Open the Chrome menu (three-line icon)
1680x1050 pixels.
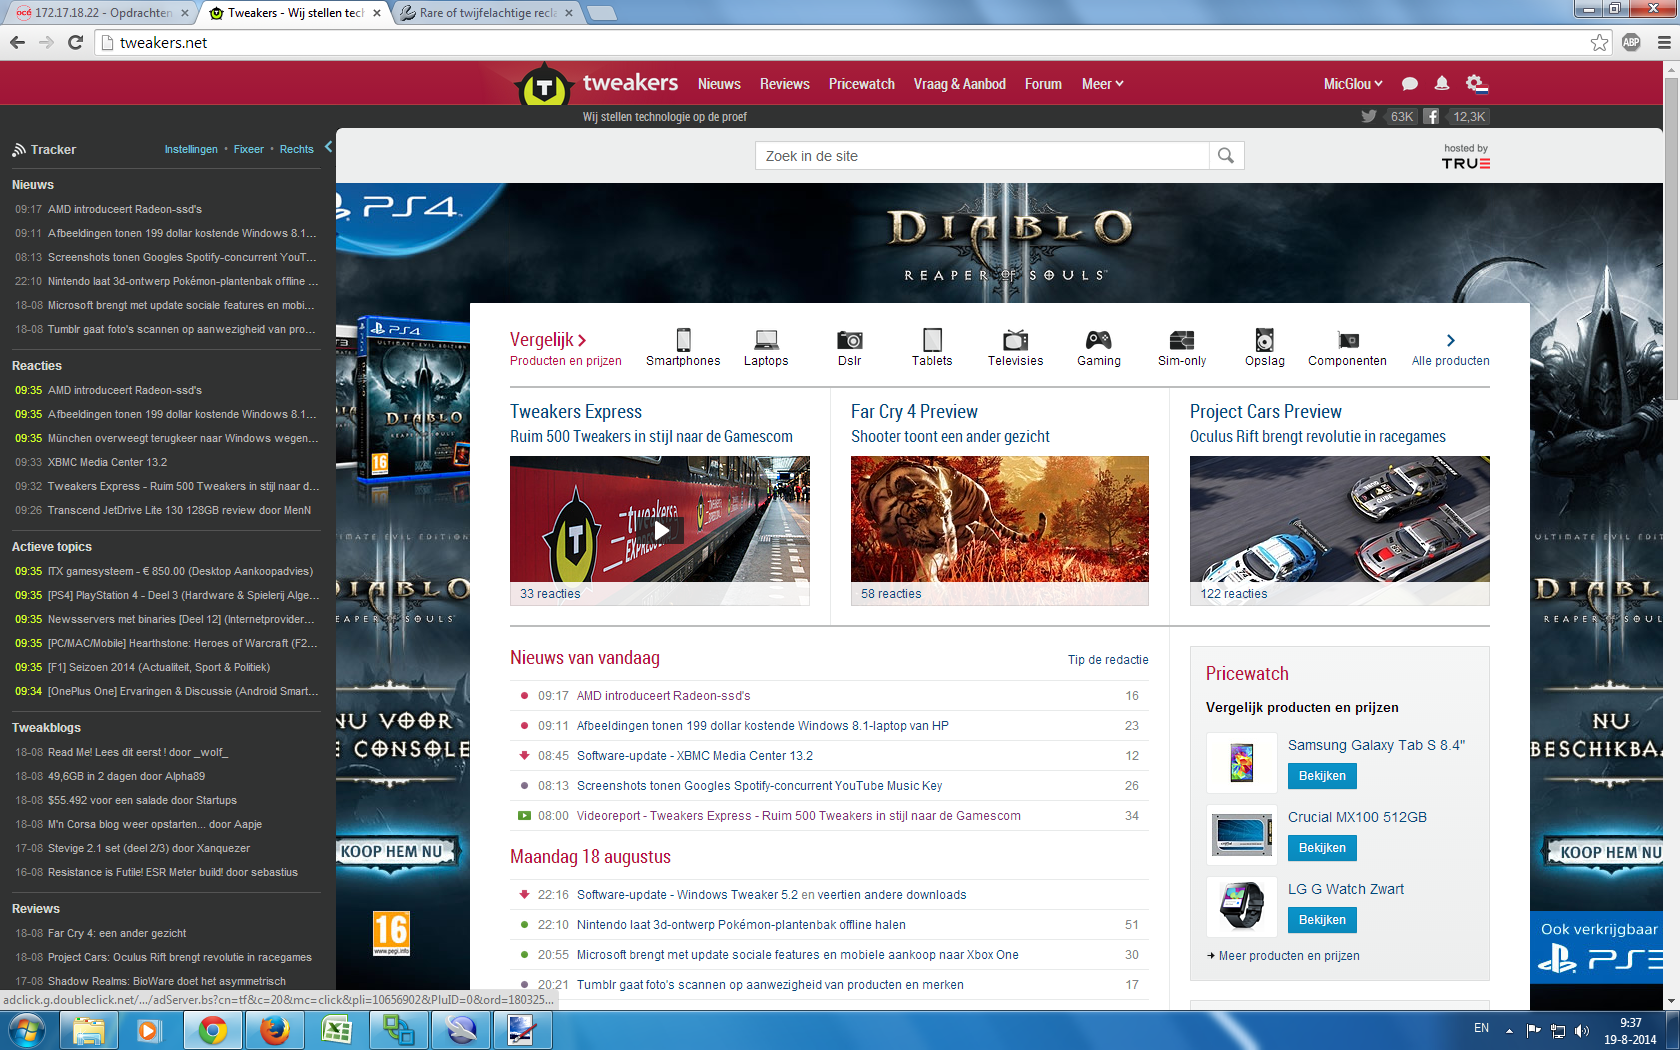pyautogui.click(x=1664, y=42)
